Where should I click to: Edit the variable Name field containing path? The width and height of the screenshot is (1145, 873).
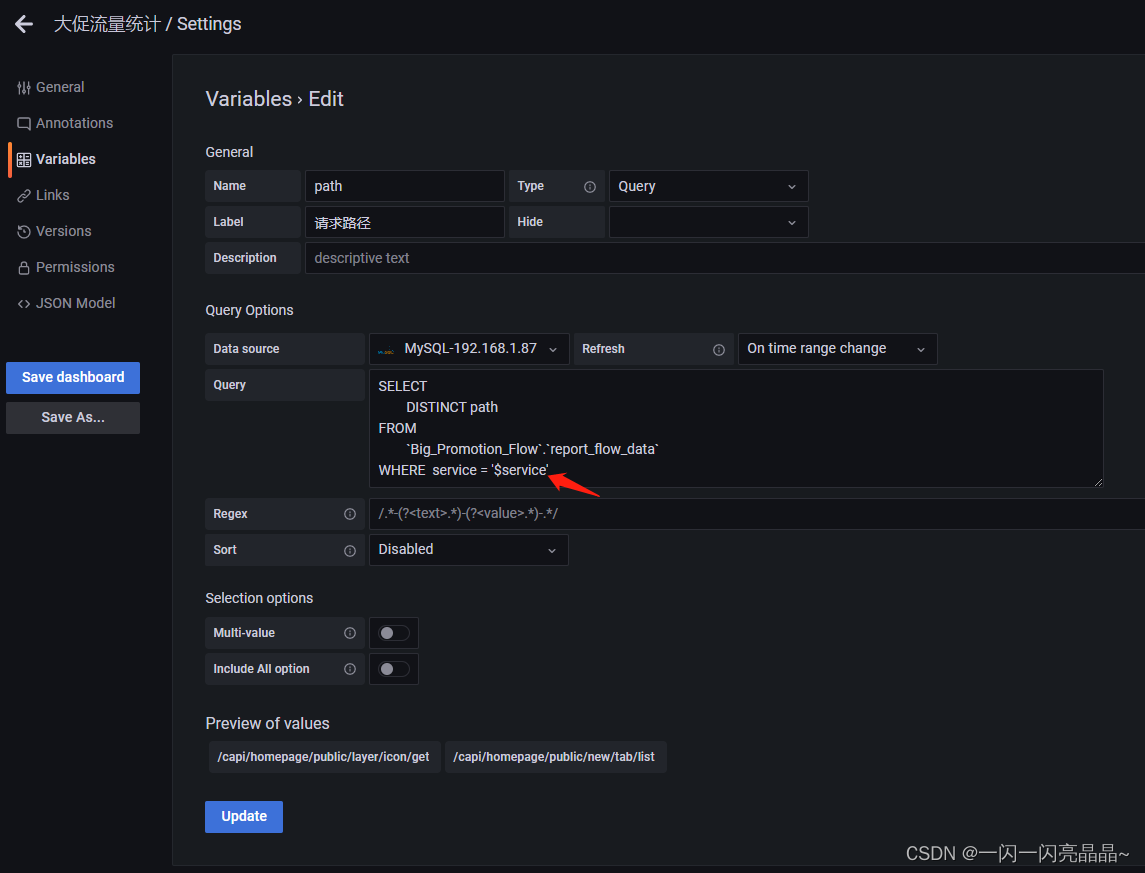click(x=404, y=186)
